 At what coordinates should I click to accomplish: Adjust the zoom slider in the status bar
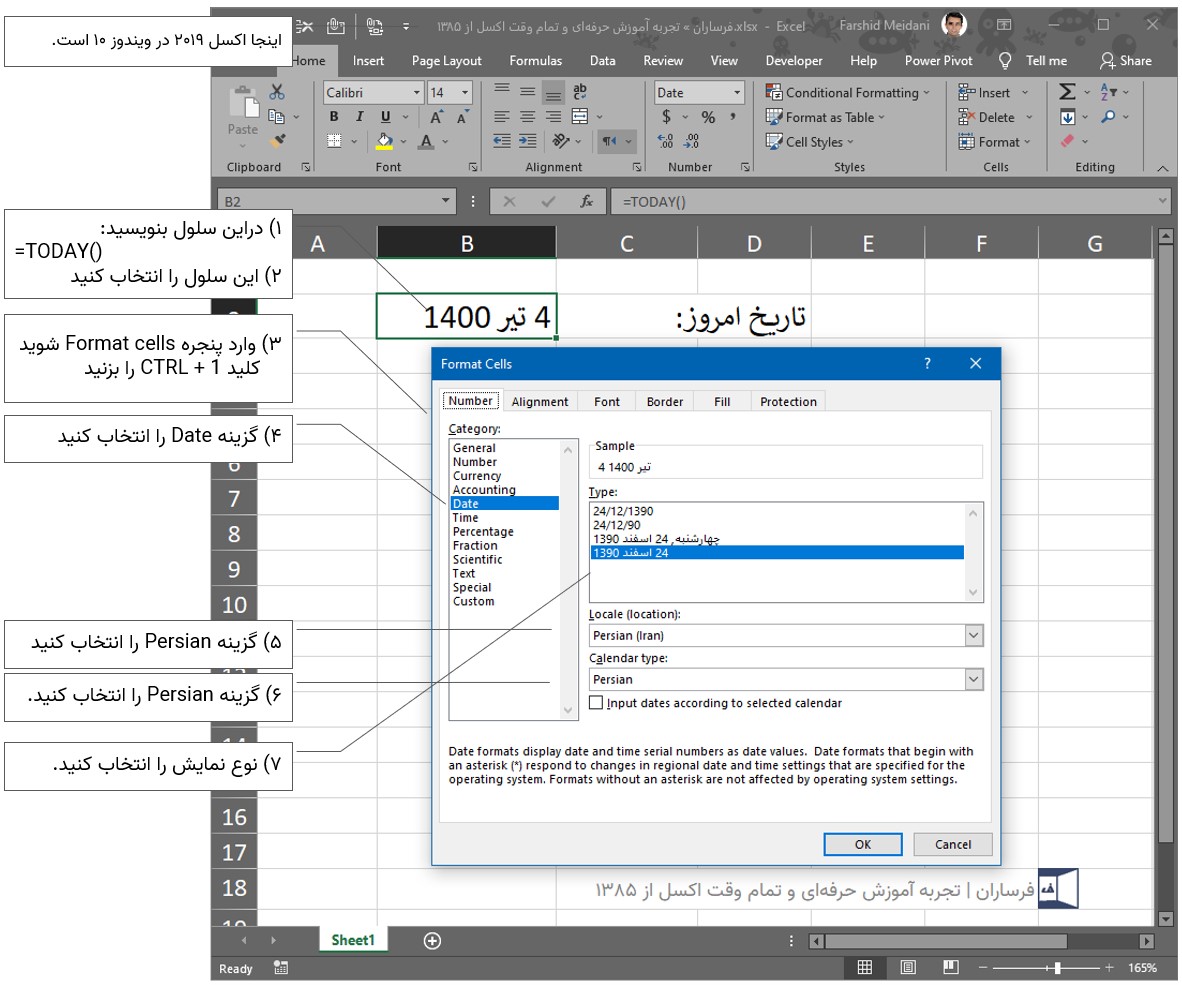pyautogui.click(x=1057, y=968)
